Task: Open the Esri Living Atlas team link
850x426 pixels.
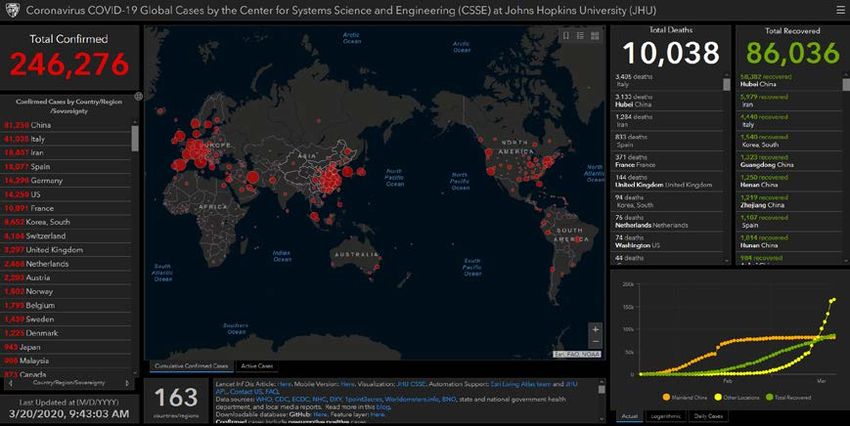Action: (520, 384)
